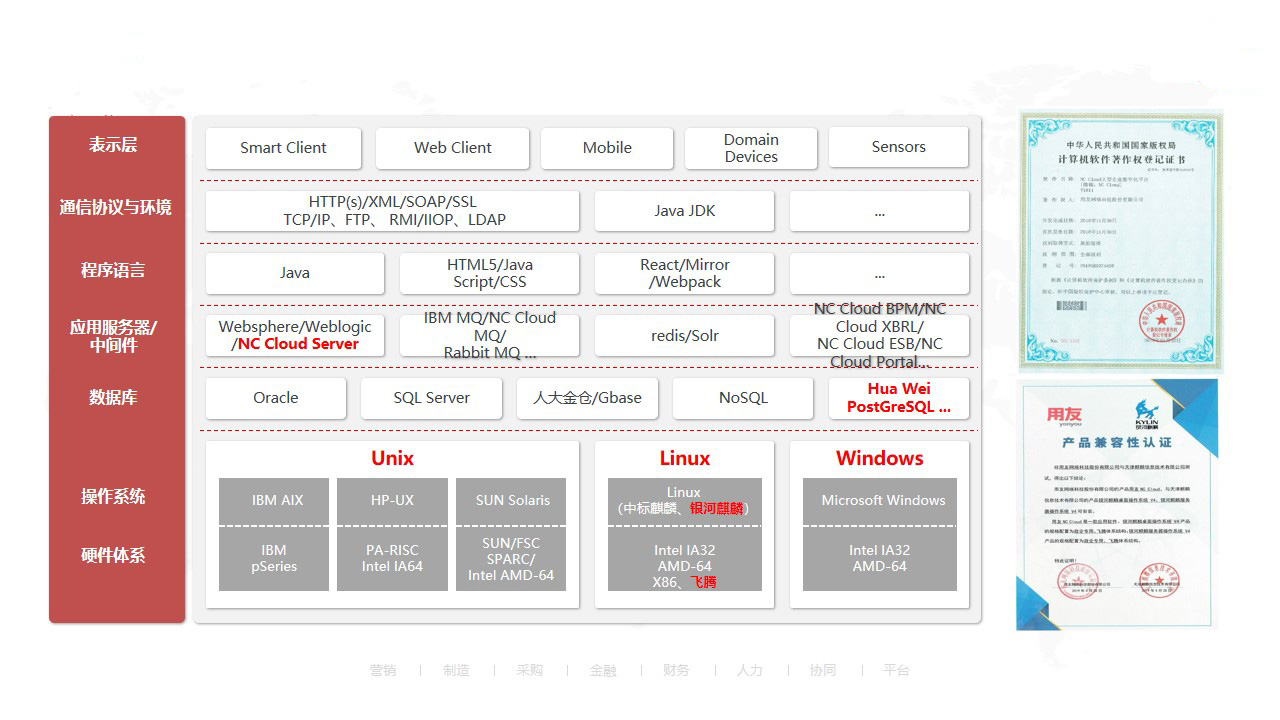Click the Mobile box
The width and height of the screenshot is (1280, 720).
coord(607,148)
